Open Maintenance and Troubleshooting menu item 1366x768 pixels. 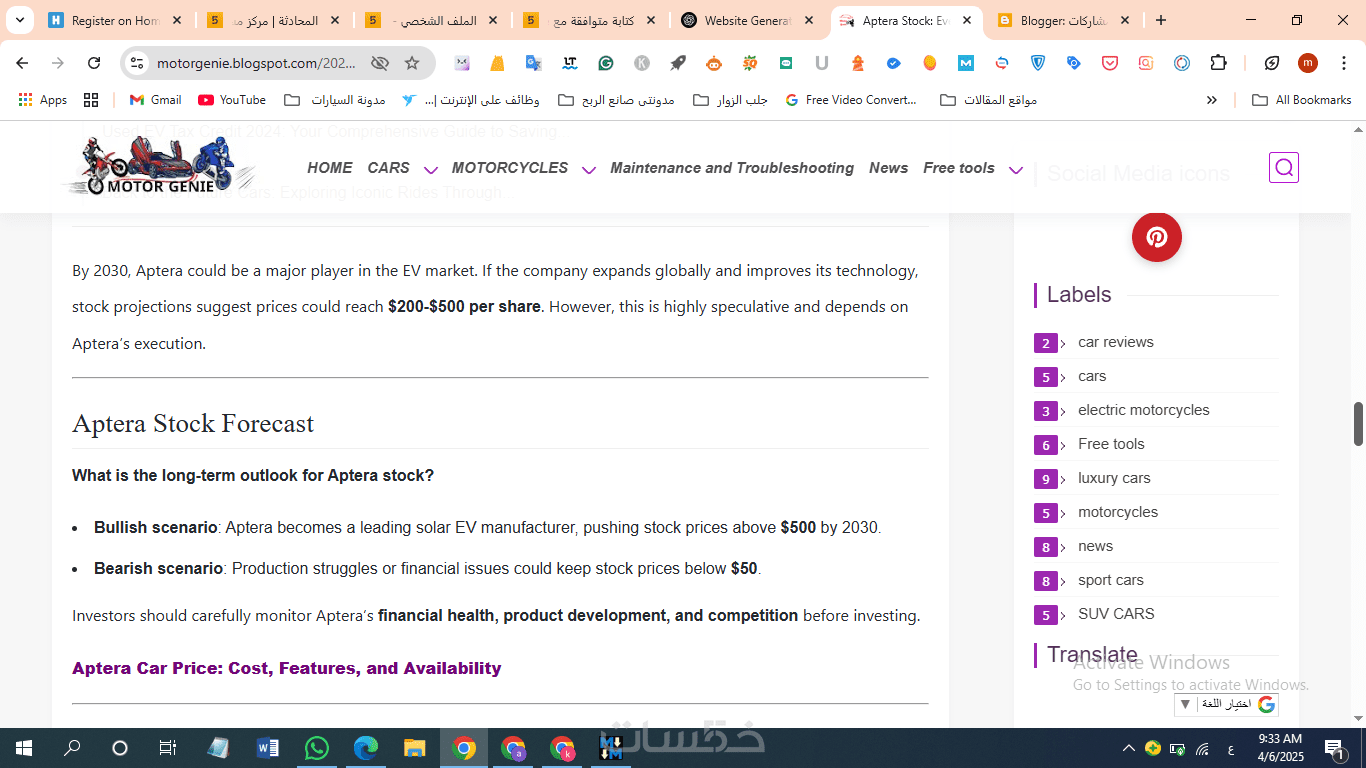(732, 168)
